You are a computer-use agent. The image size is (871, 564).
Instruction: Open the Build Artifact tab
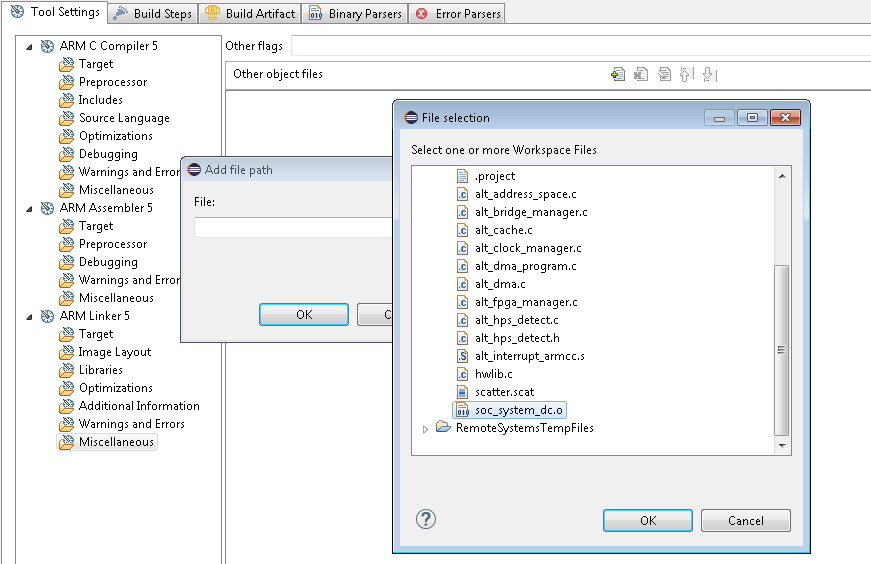click(x=250, y=13)
